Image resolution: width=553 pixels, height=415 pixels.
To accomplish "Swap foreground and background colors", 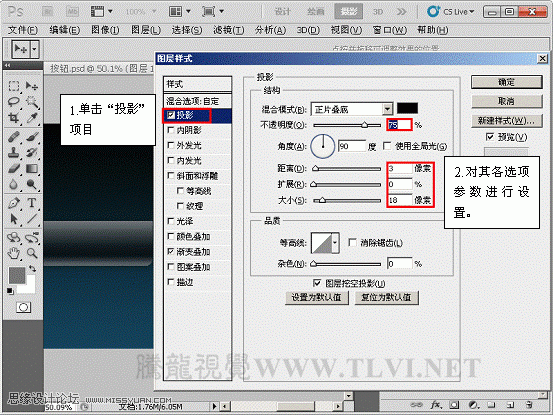I will coord(32,269).
